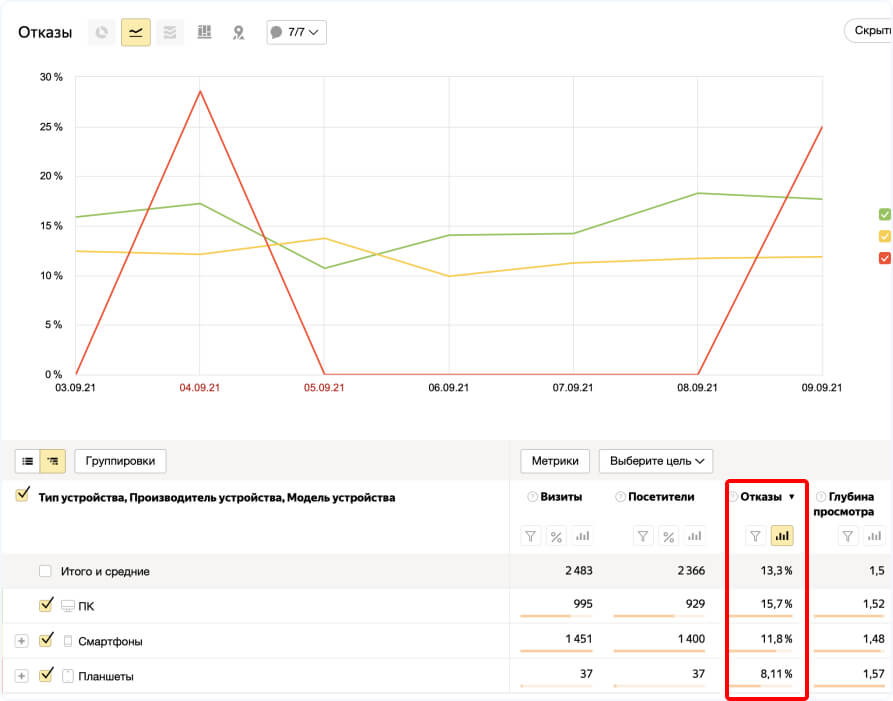Open help icon next to Визиты
893x701 pixels.
(532, 497)
